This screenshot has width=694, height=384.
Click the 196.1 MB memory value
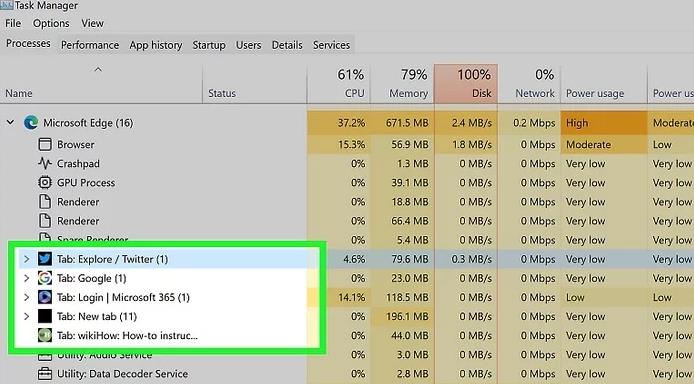[x=407, y=316]
